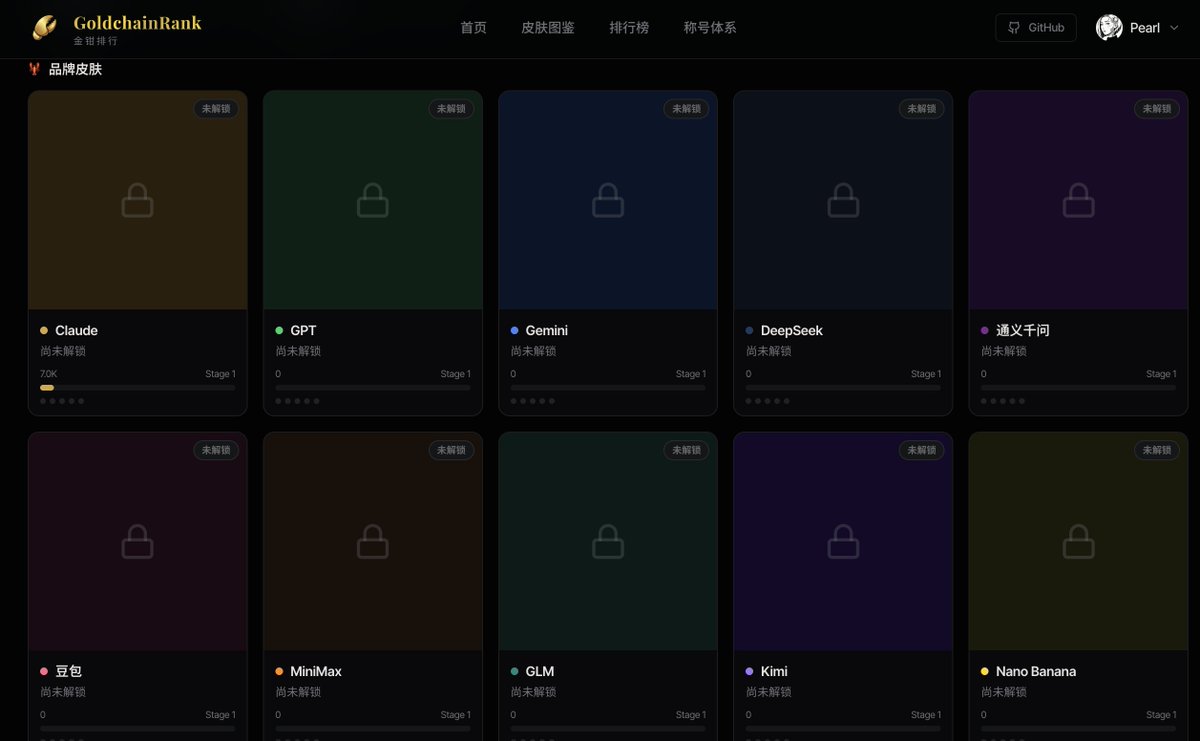Click the DeepSeek card name text
1200x741 pixels.
click(791, 330)
